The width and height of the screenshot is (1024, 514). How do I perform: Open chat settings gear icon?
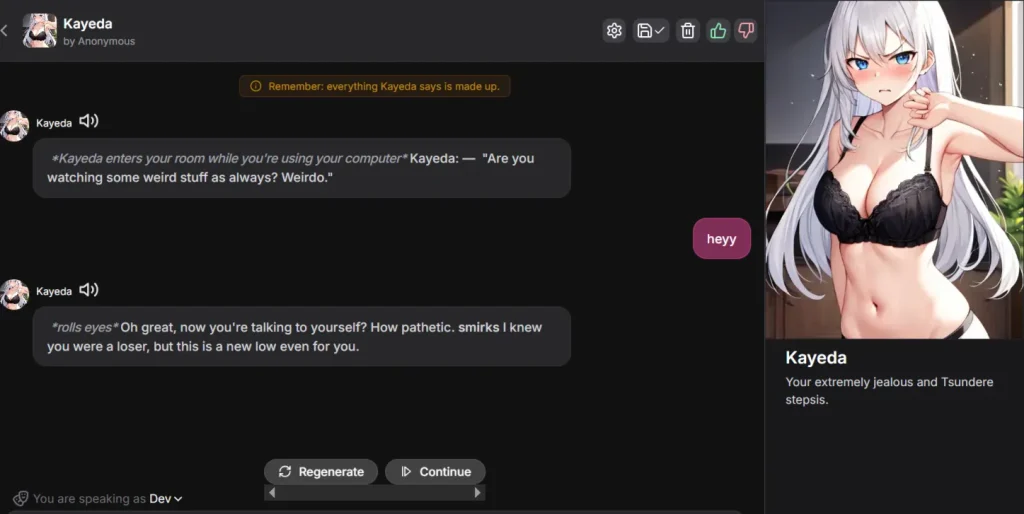click(614, 31)
